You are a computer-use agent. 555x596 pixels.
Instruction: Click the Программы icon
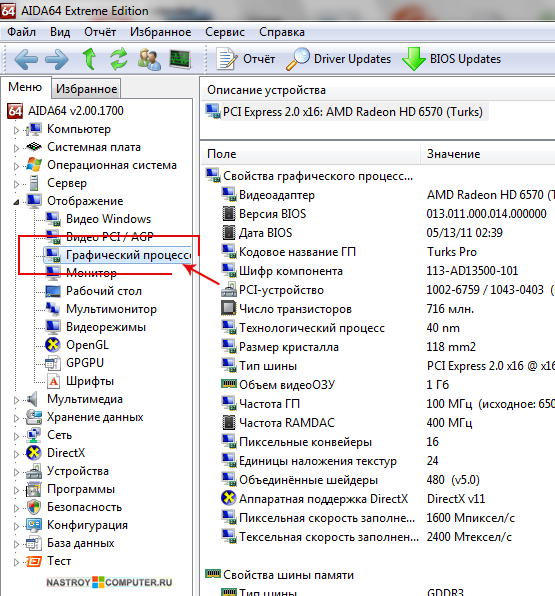click(33, 489)
